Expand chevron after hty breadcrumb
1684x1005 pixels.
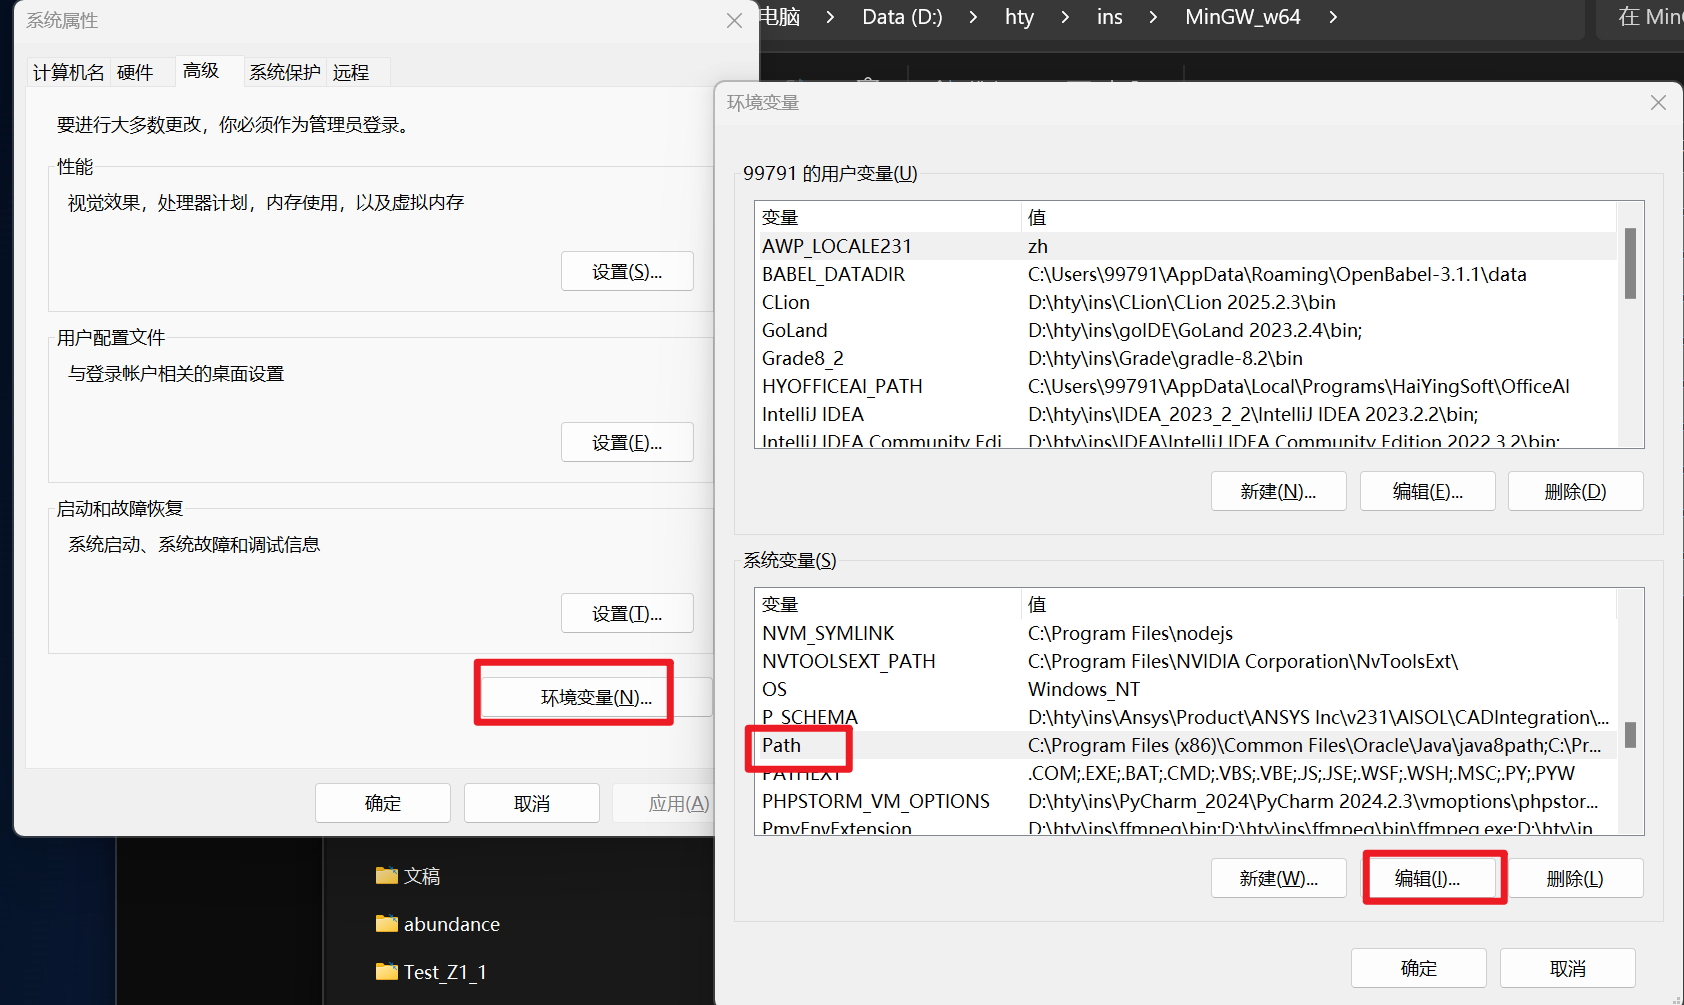(1065, 17)
